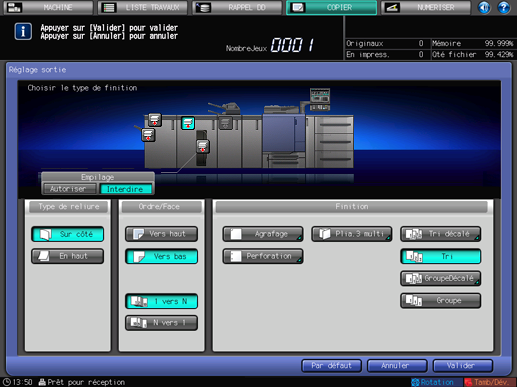Click the help question mark icon

click(x=503, y=7)
